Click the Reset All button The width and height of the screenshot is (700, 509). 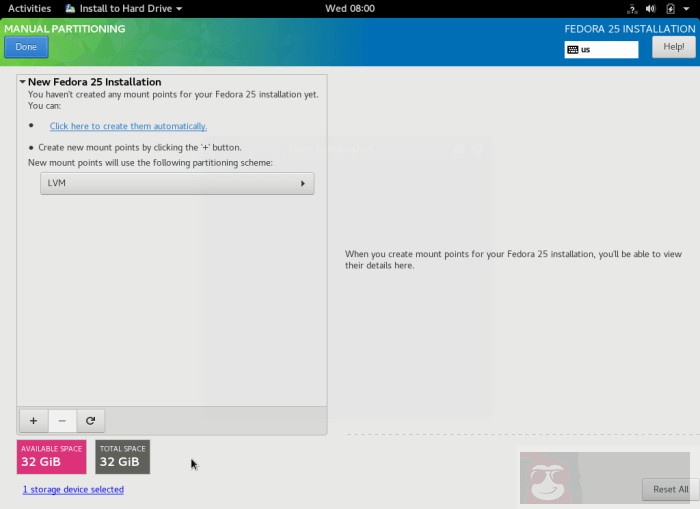(671, 489)
